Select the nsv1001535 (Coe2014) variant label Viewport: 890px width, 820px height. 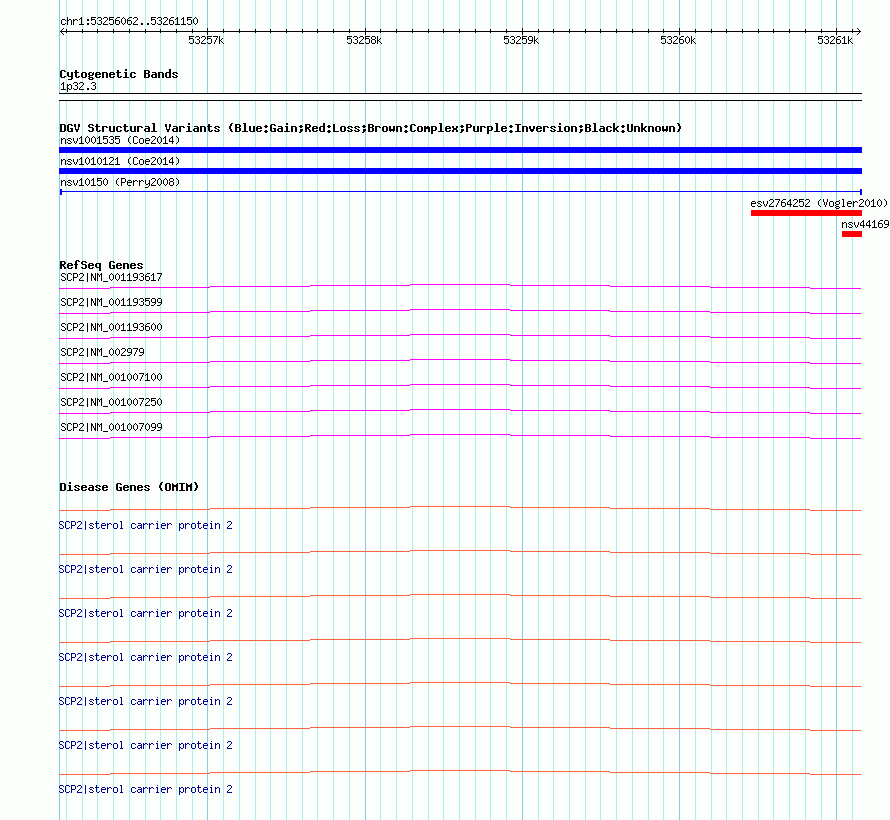(120, 140)
